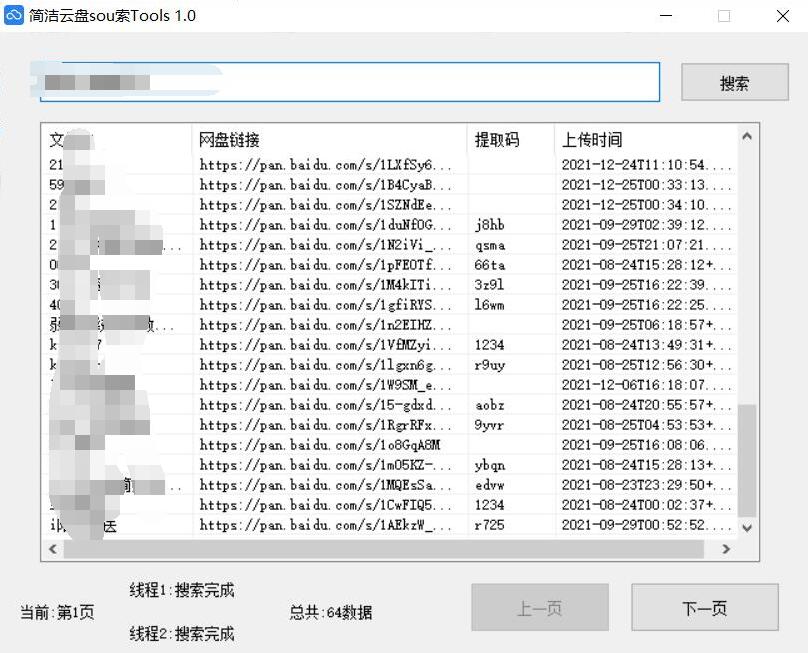This screenshot has width=808, height=653.
Task: Click extraction code edvw
Action: coord(490,485)
